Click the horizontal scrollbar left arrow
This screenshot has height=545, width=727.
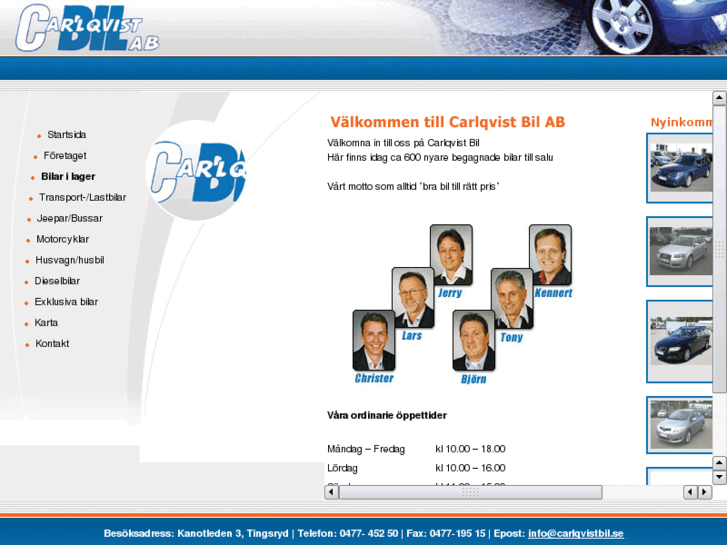click(331, 492)
